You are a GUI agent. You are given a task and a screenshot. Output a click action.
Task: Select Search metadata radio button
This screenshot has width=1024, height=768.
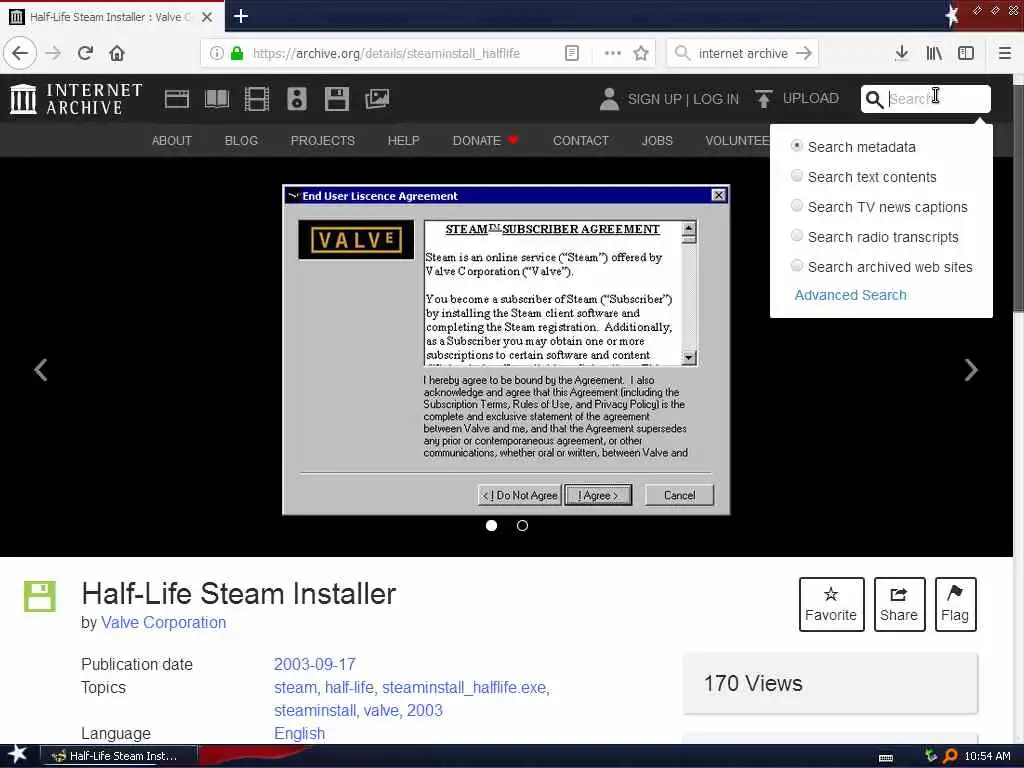point(796,146)
